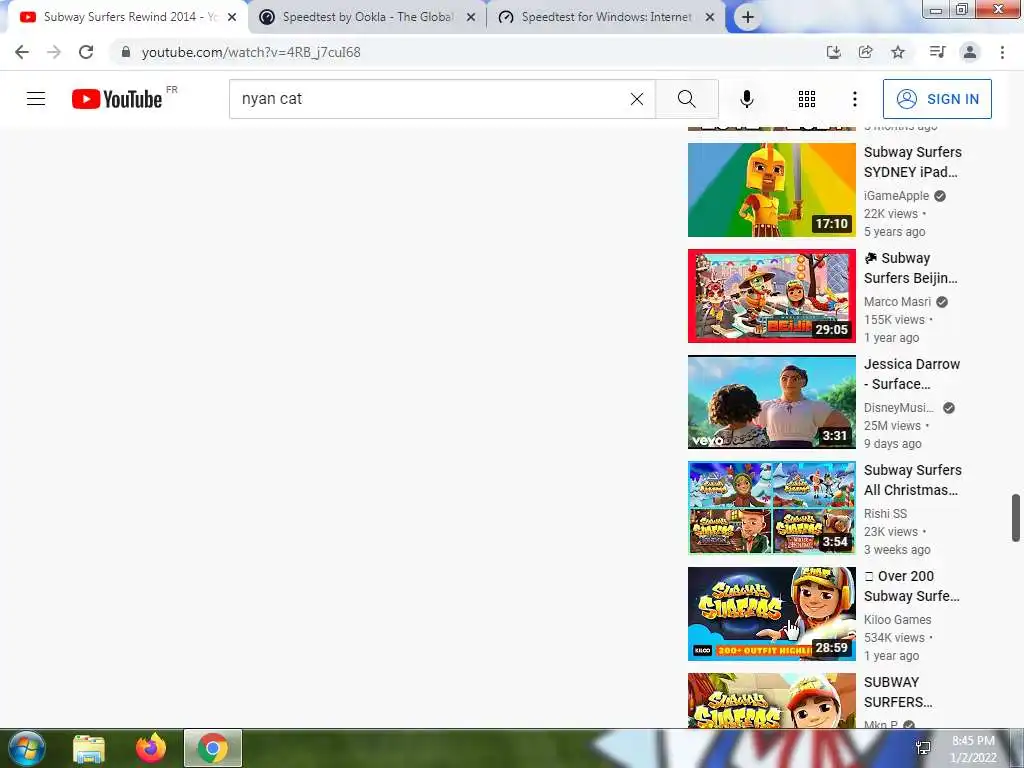Reload the page with refresh icon
The width and height of the screenshot is (1024, 768).
pyautogui.click(x=86, y=52)
